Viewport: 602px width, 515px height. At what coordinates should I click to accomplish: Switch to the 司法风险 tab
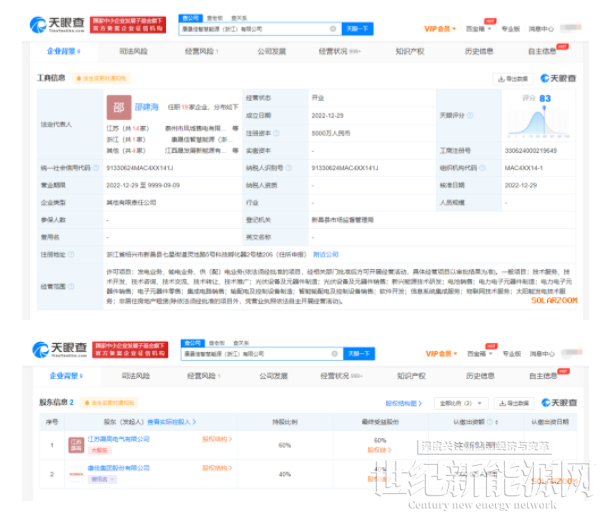pyautogui.click(x=134, y=50)
